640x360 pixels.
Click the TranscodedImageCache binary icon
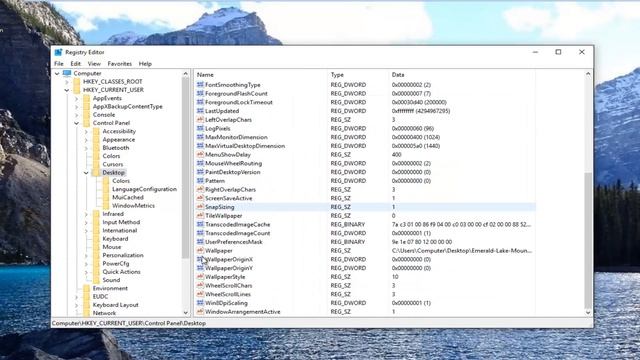click(x=200, y=224)
